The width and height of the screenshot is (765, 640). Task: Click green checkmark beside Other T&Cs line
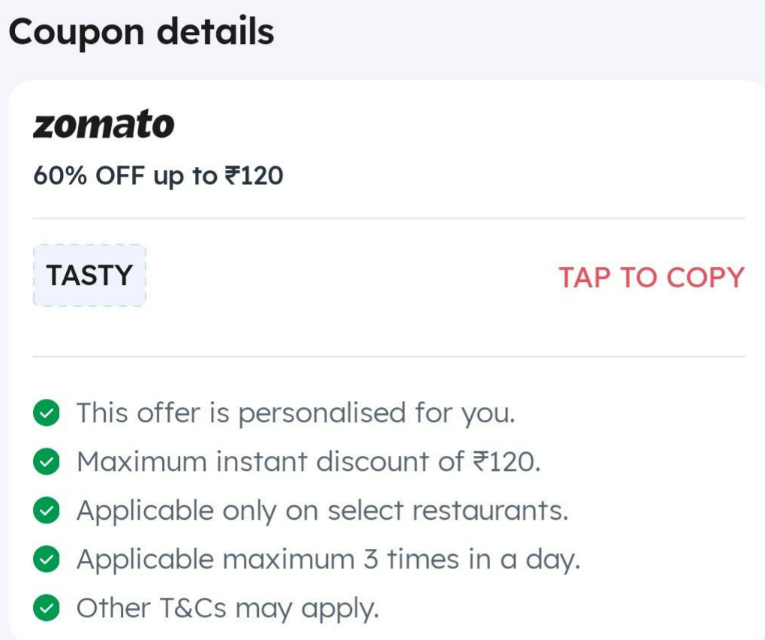tap(46, 608)
